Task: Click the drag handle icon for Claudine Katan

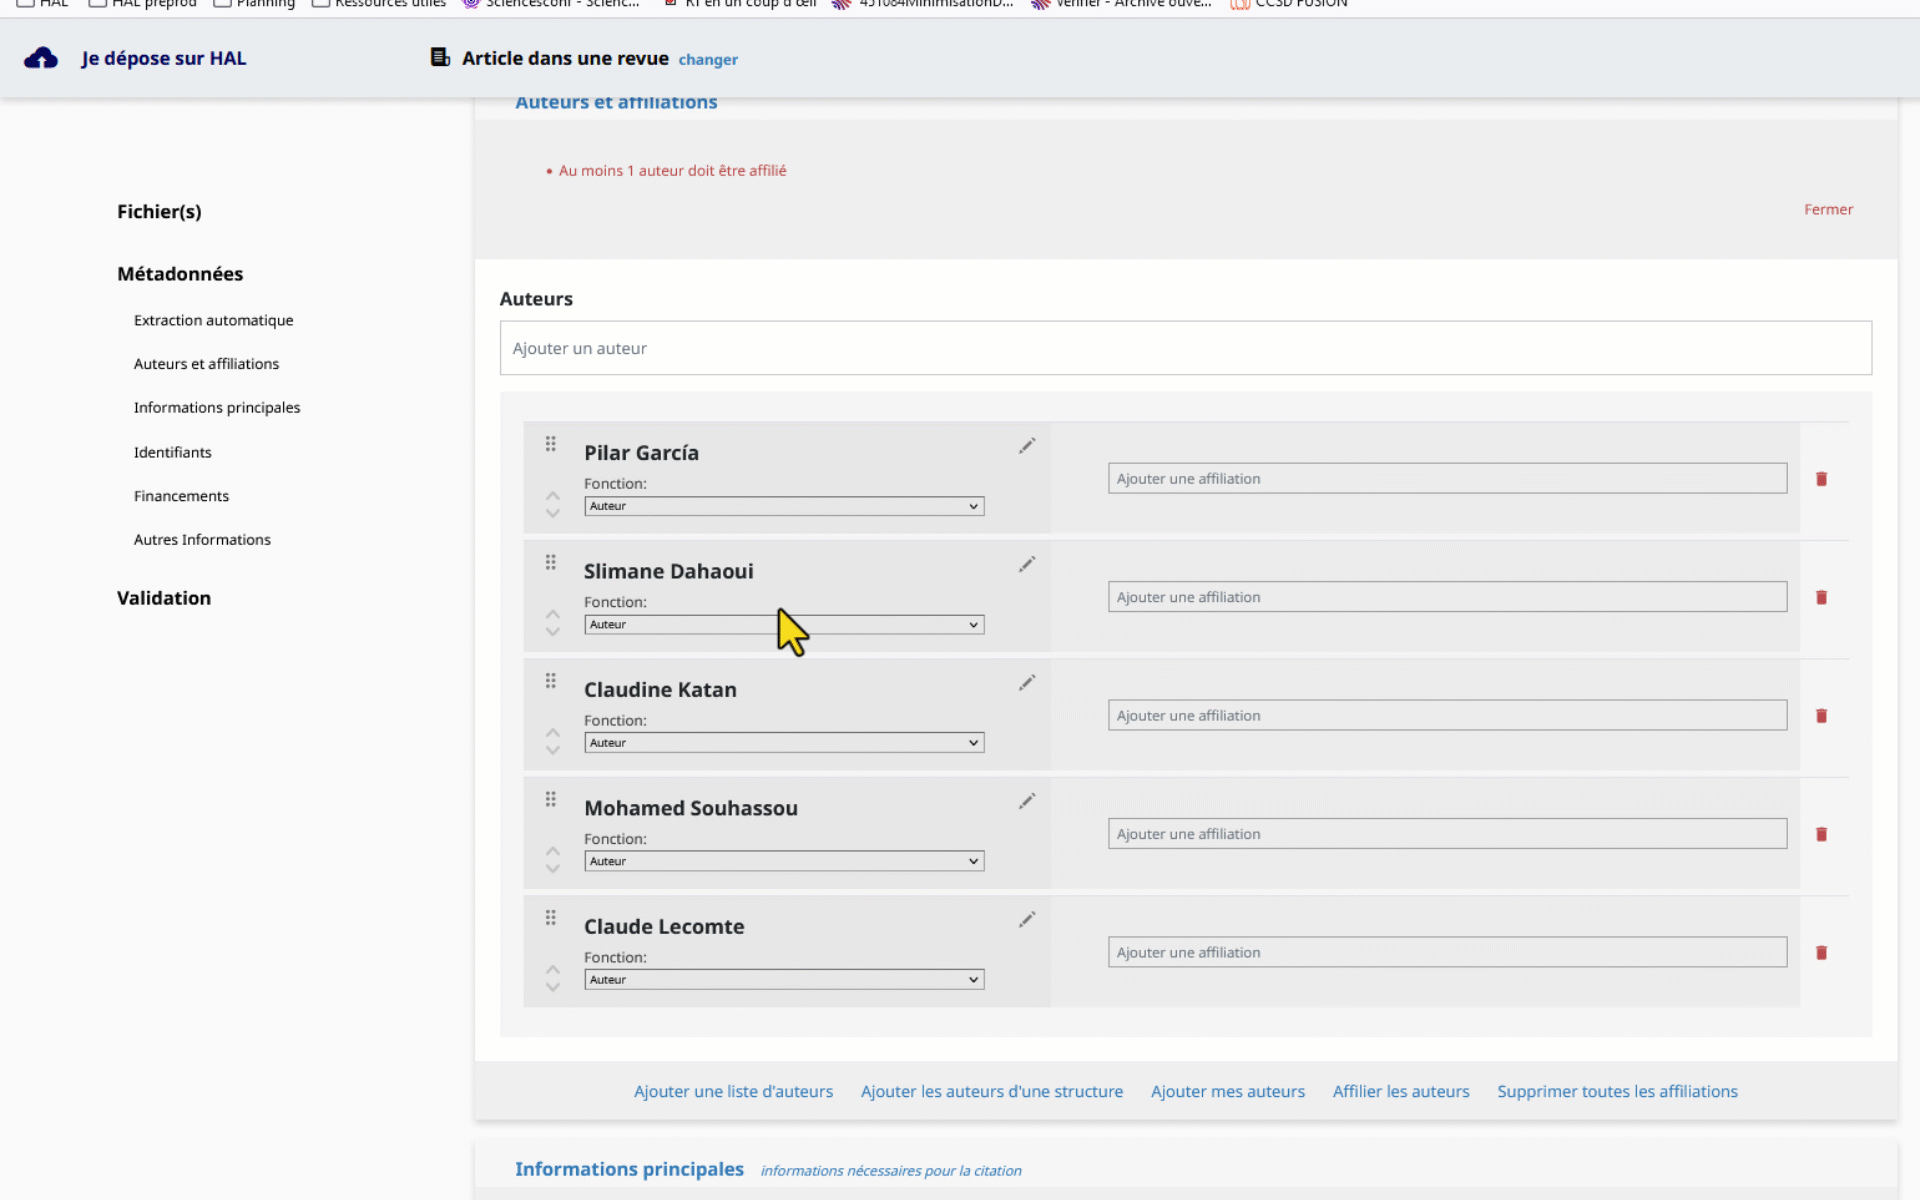Action: [x=550, y=682]
